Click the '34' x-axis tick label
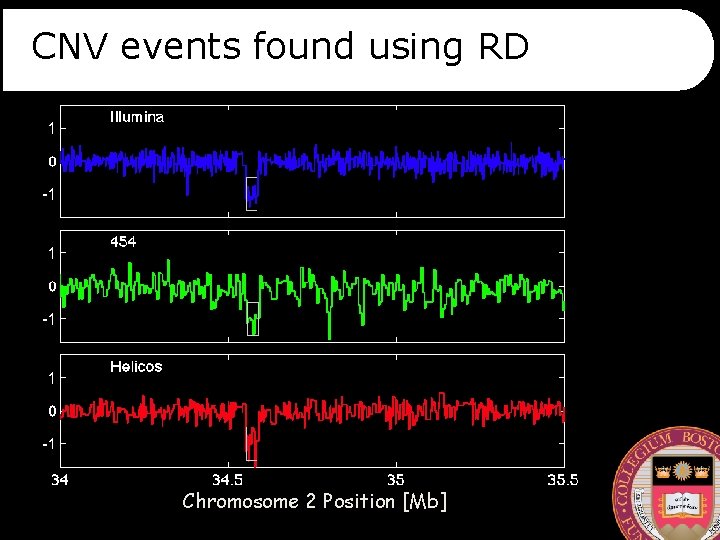This screenshot has width=720, height=540. pyautogui.click(x=60, y=480)
